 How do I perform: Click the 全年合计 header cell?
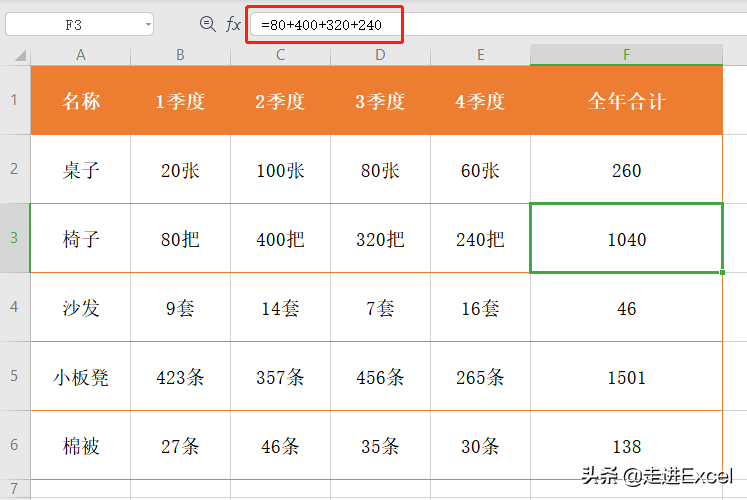[x=626, y=100]
